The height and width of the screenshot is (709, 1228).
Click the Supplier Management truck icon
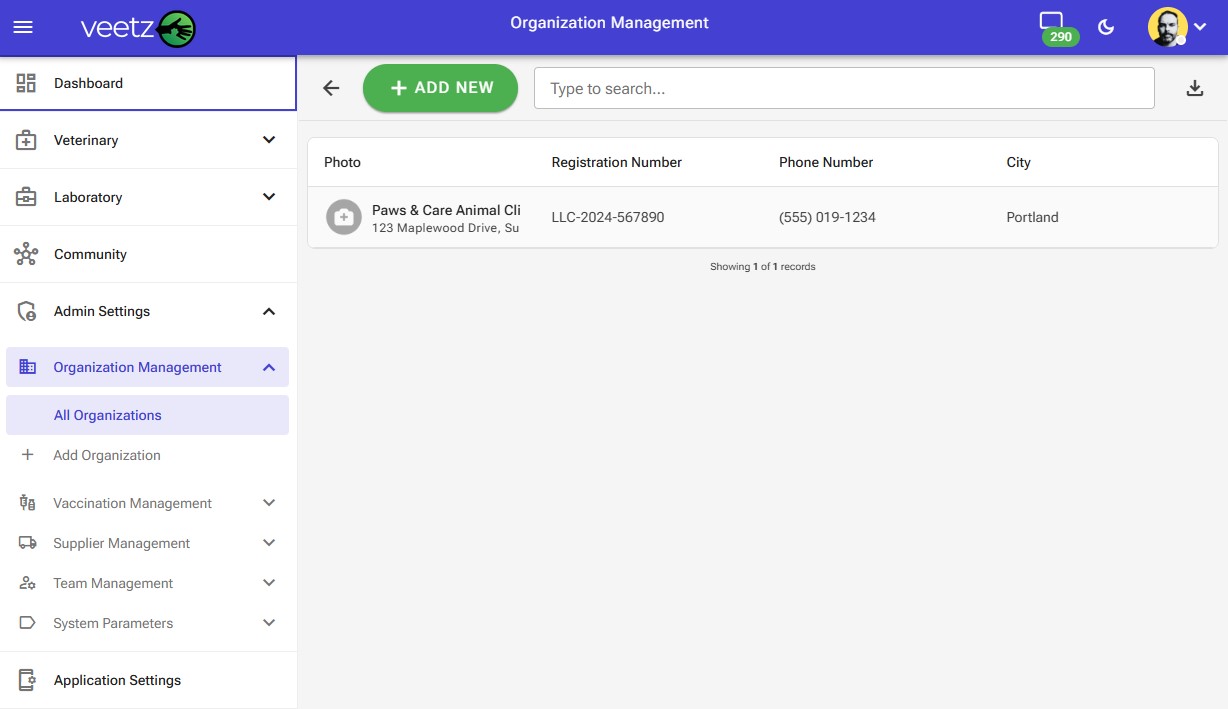point(28,543)
